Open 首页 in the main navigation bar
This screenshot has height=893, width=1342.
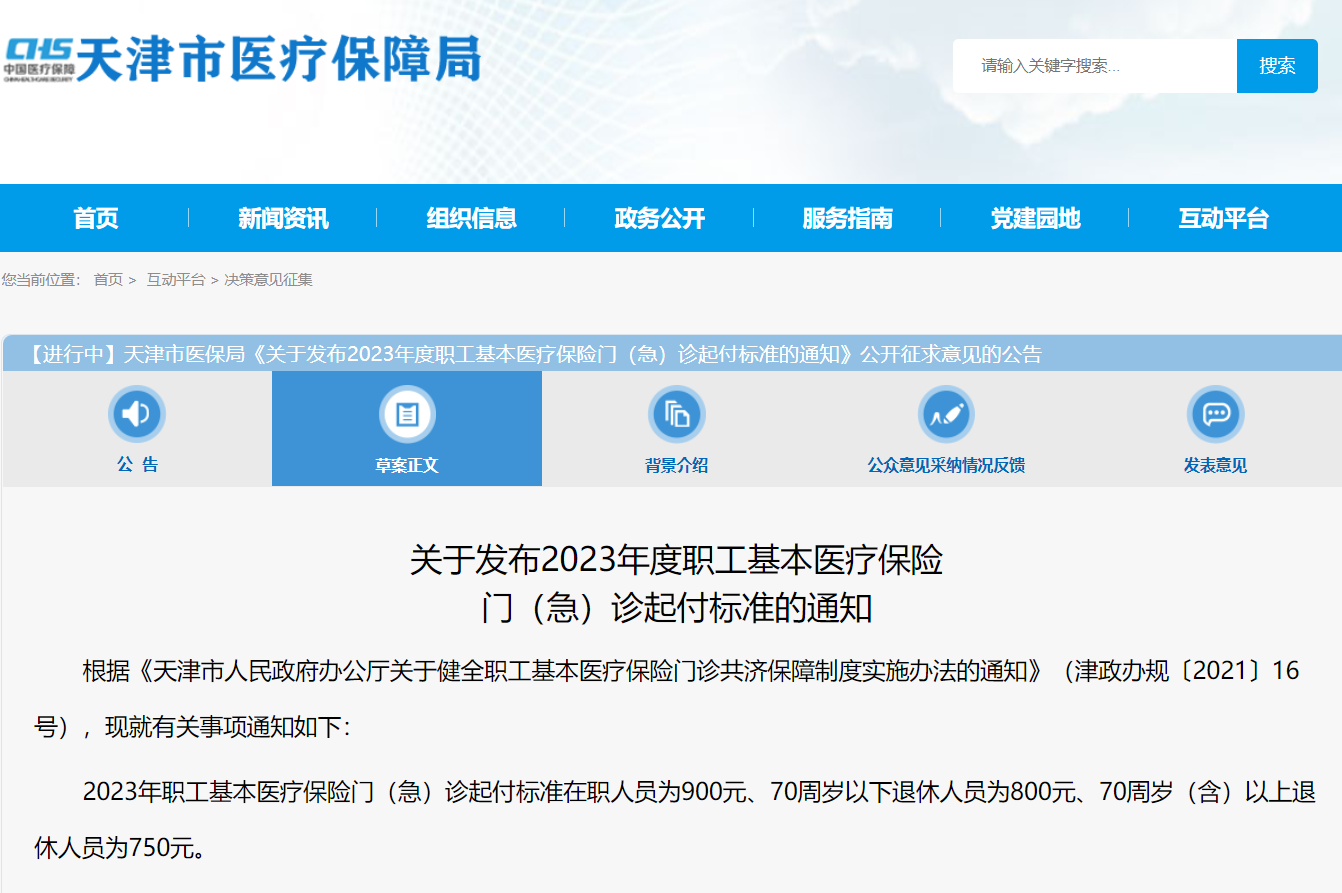coord(95,218)
